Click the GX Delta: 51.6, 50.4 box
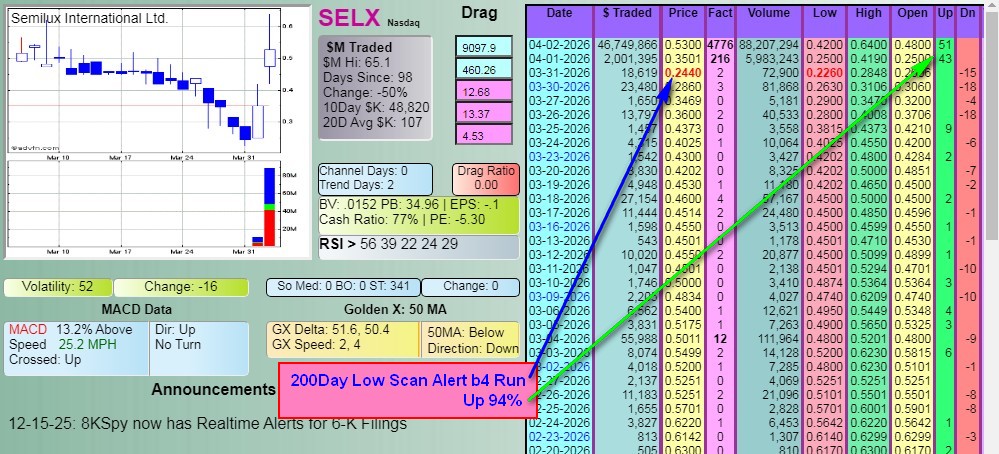Screen dimensions: 999x454 pos(343,339)
